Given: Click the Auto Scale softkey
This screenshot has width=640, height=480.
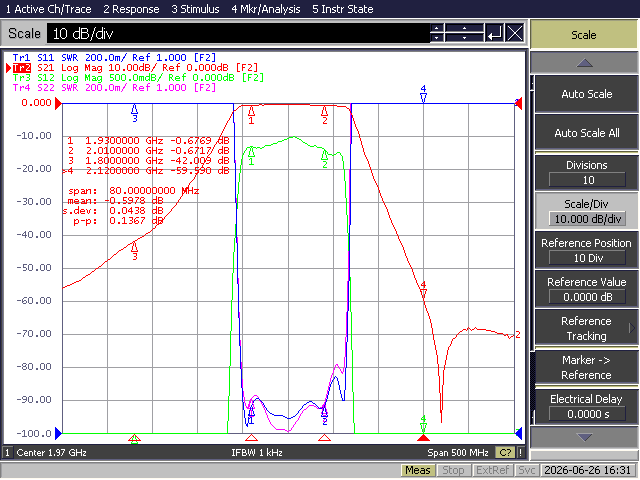Looking at the screenshot, I should pyautogui.click(x=586, y=94).
